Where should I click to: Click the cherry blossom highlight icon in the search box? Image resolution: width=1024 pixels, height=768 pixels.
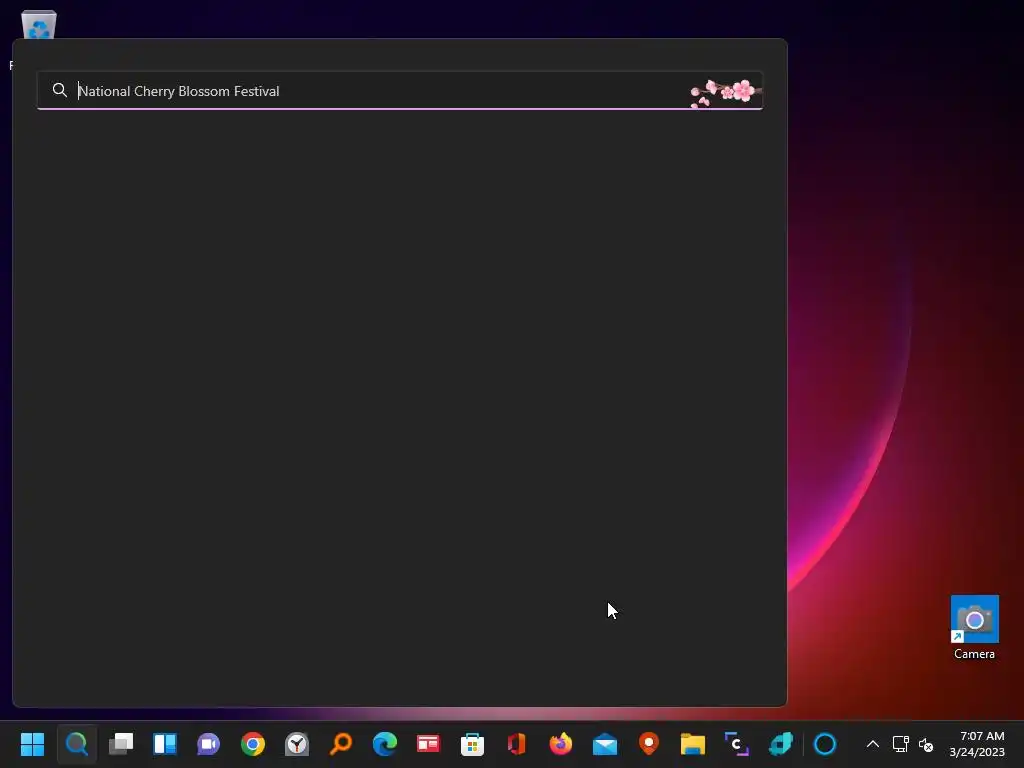click(x=725, y=92)
